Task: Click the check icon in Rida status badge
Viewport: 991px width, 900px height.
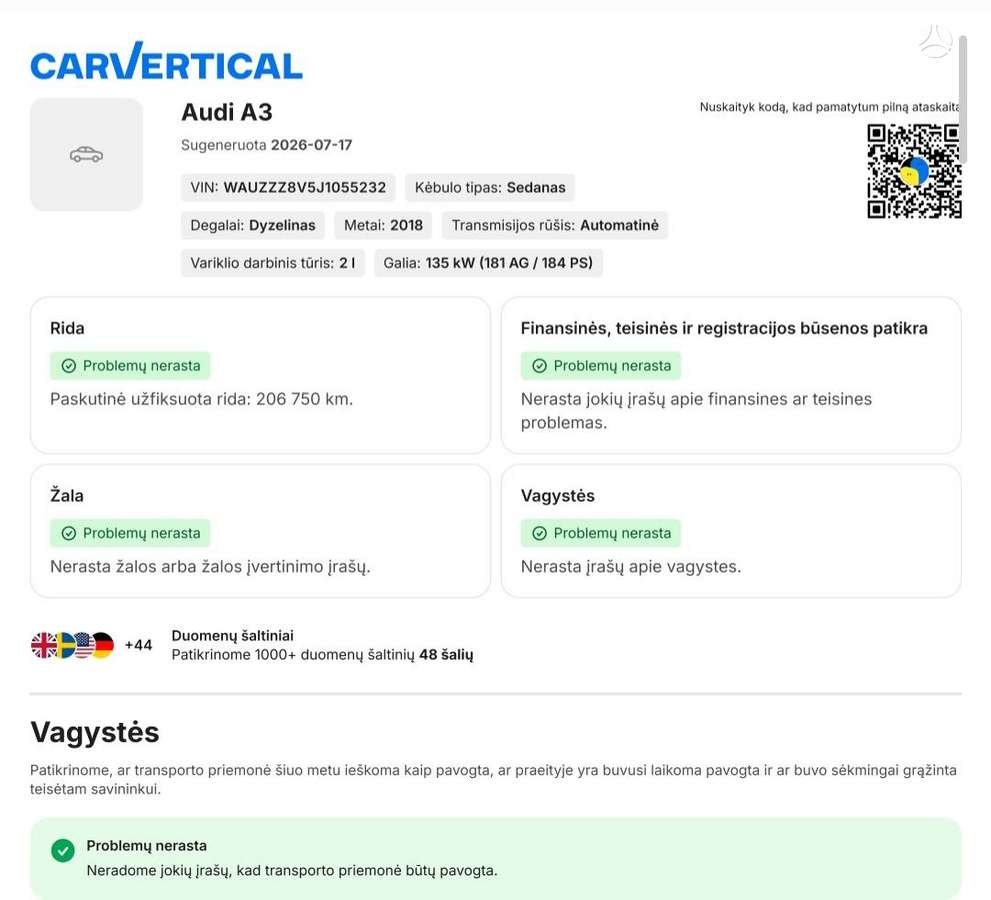Action: (x=69, y=366)
